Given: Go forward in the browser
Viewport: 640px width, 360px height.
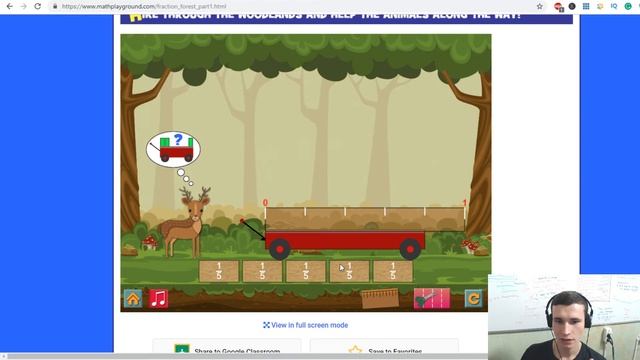Looking at the screenshot, I should click(x=24, y=6).
